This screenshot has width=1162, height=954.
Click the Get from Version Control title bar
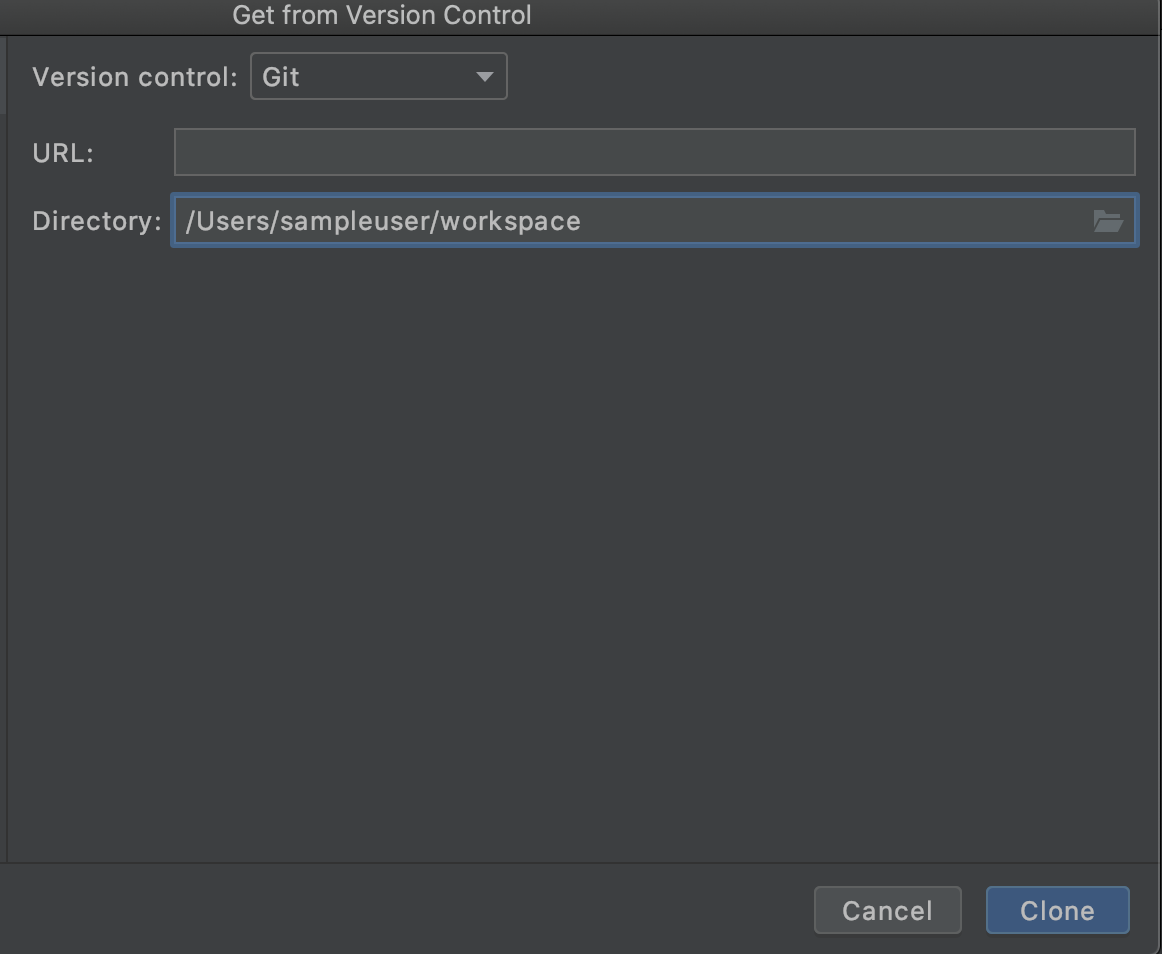point(381,15)
